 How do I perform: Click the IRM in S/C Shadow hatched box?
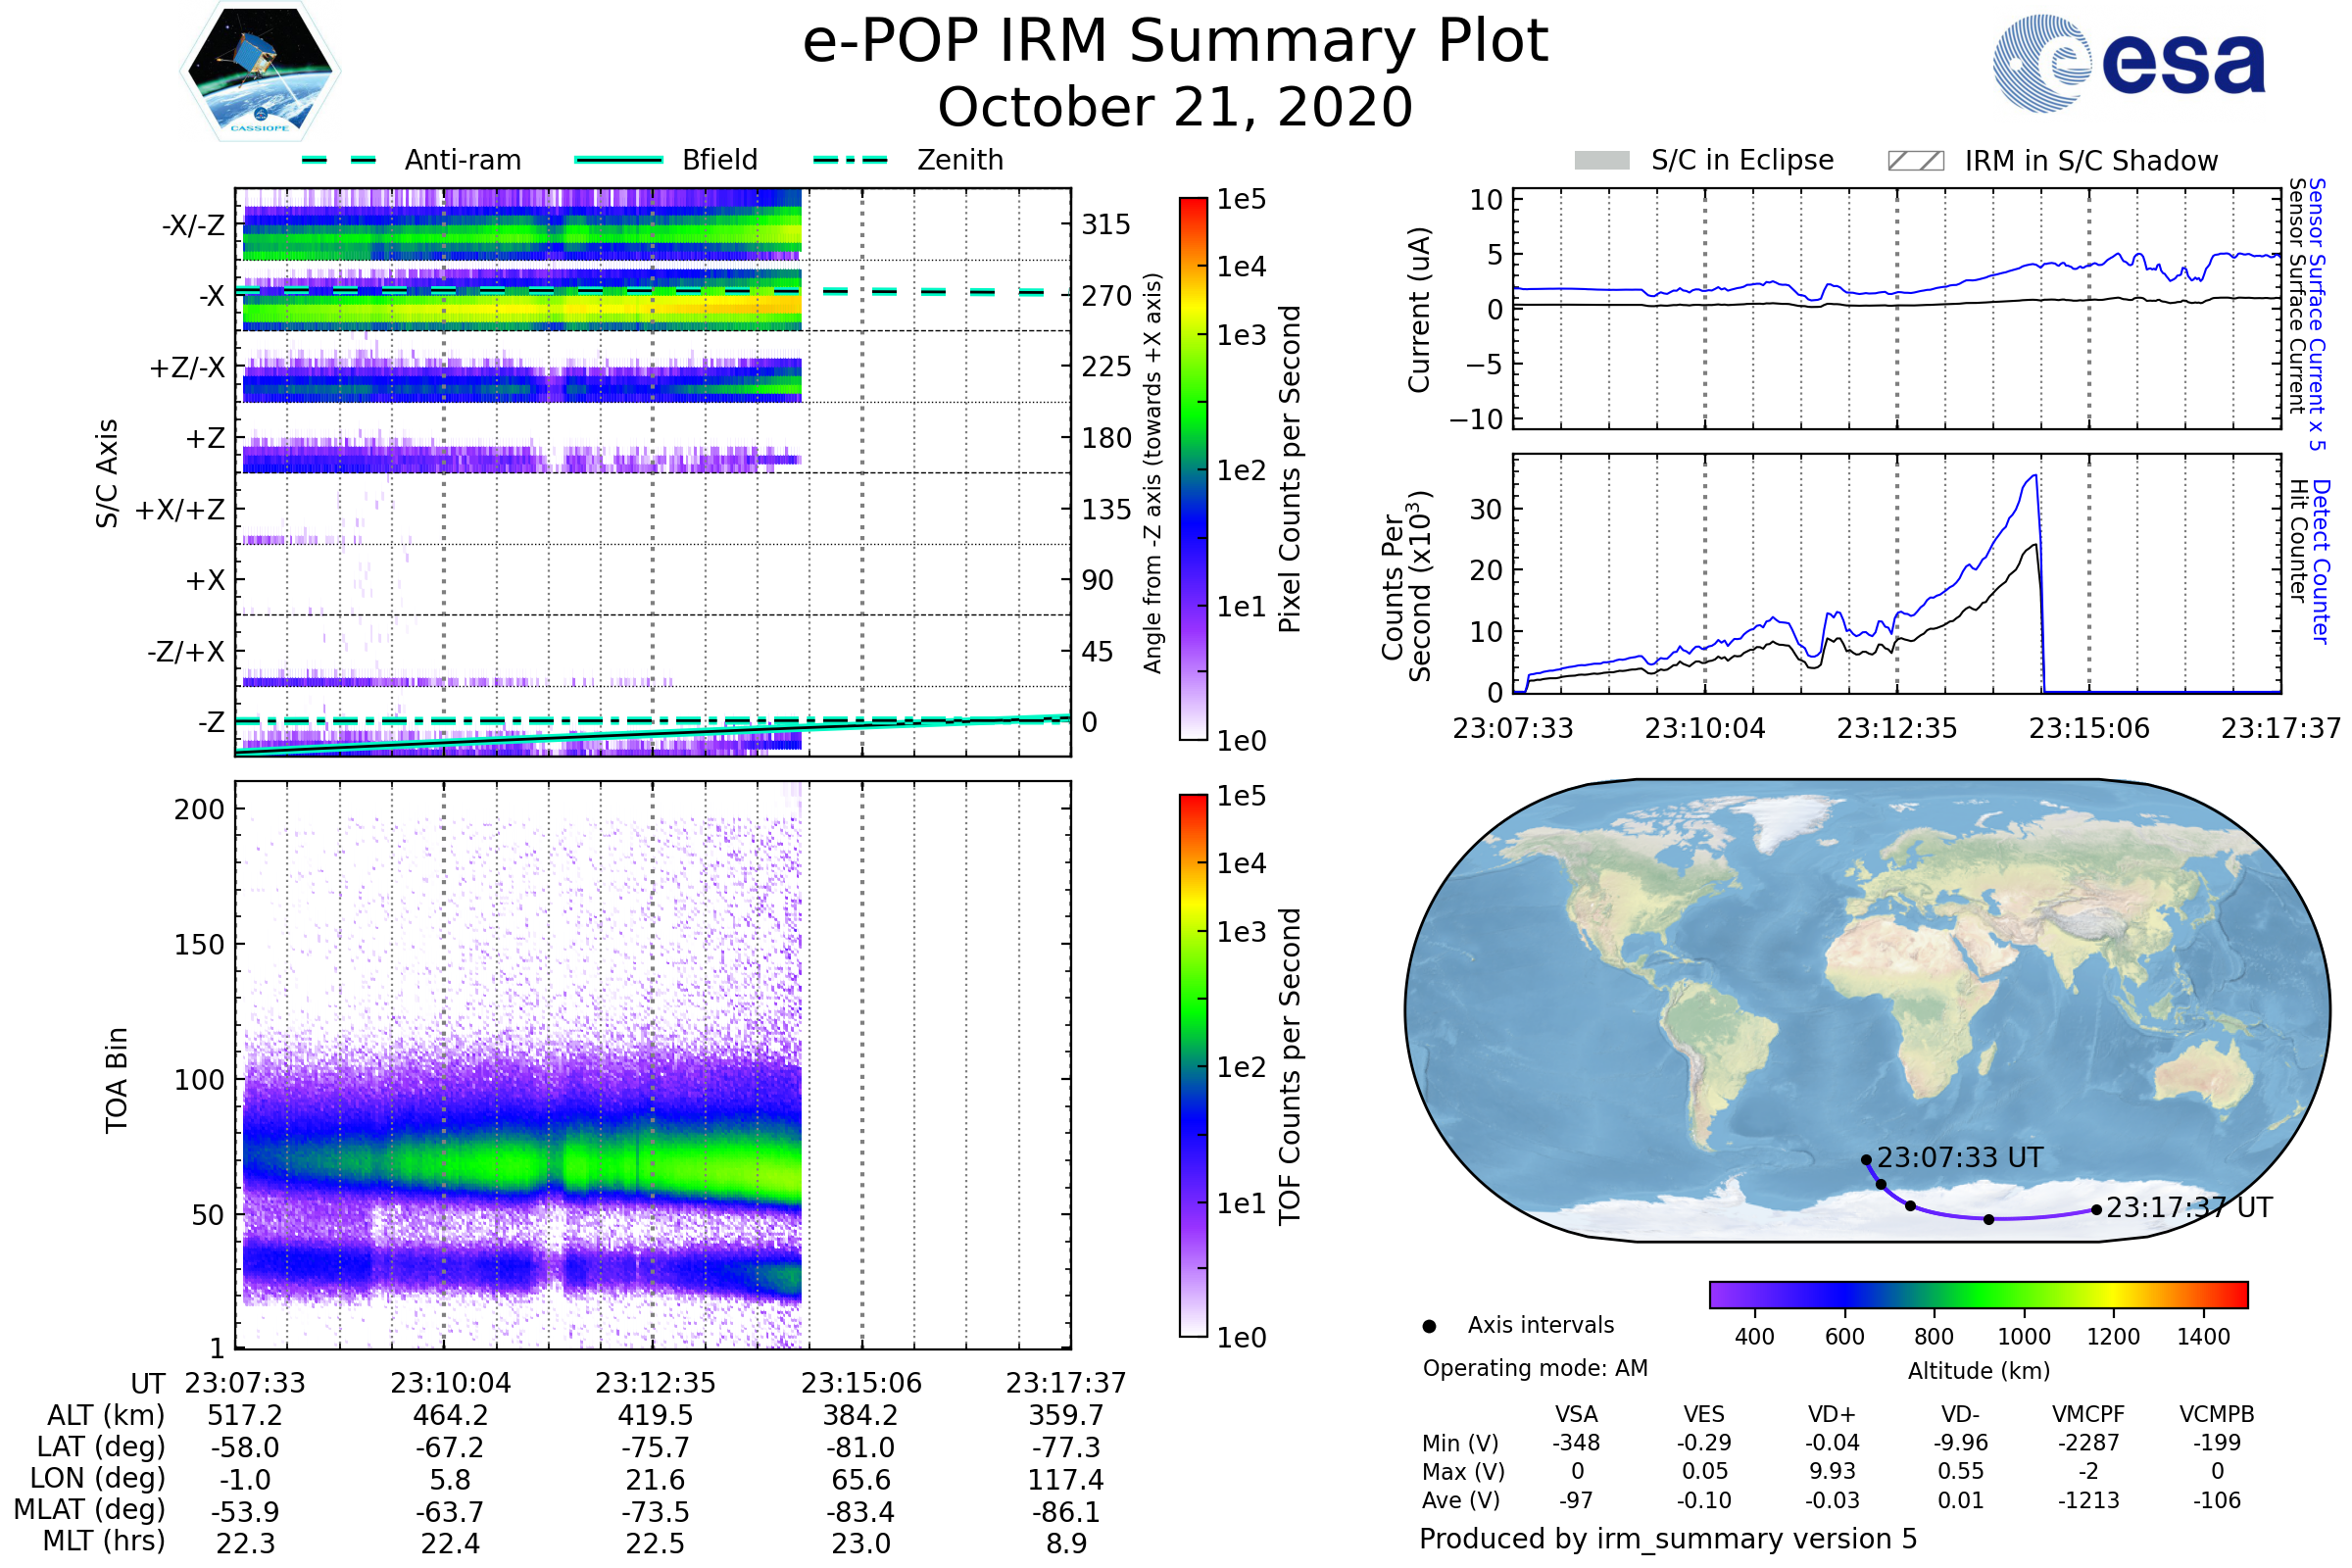click(x=1915, y=161)
